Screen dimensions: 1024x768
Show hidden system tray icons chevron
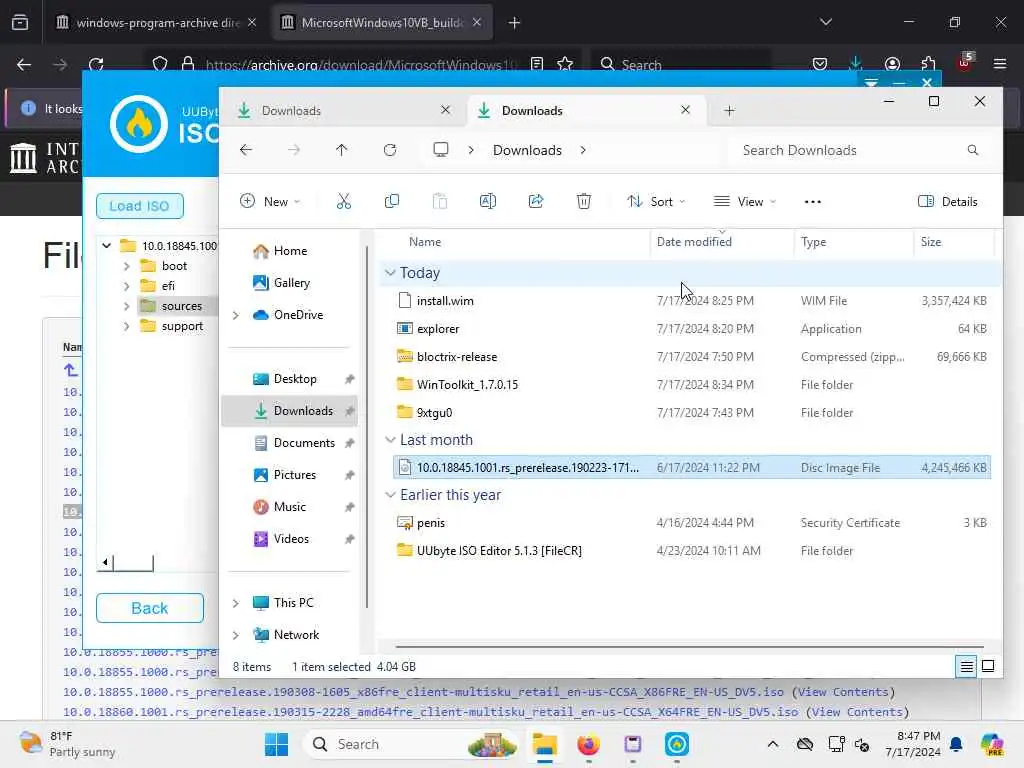(x=773, y=744)
